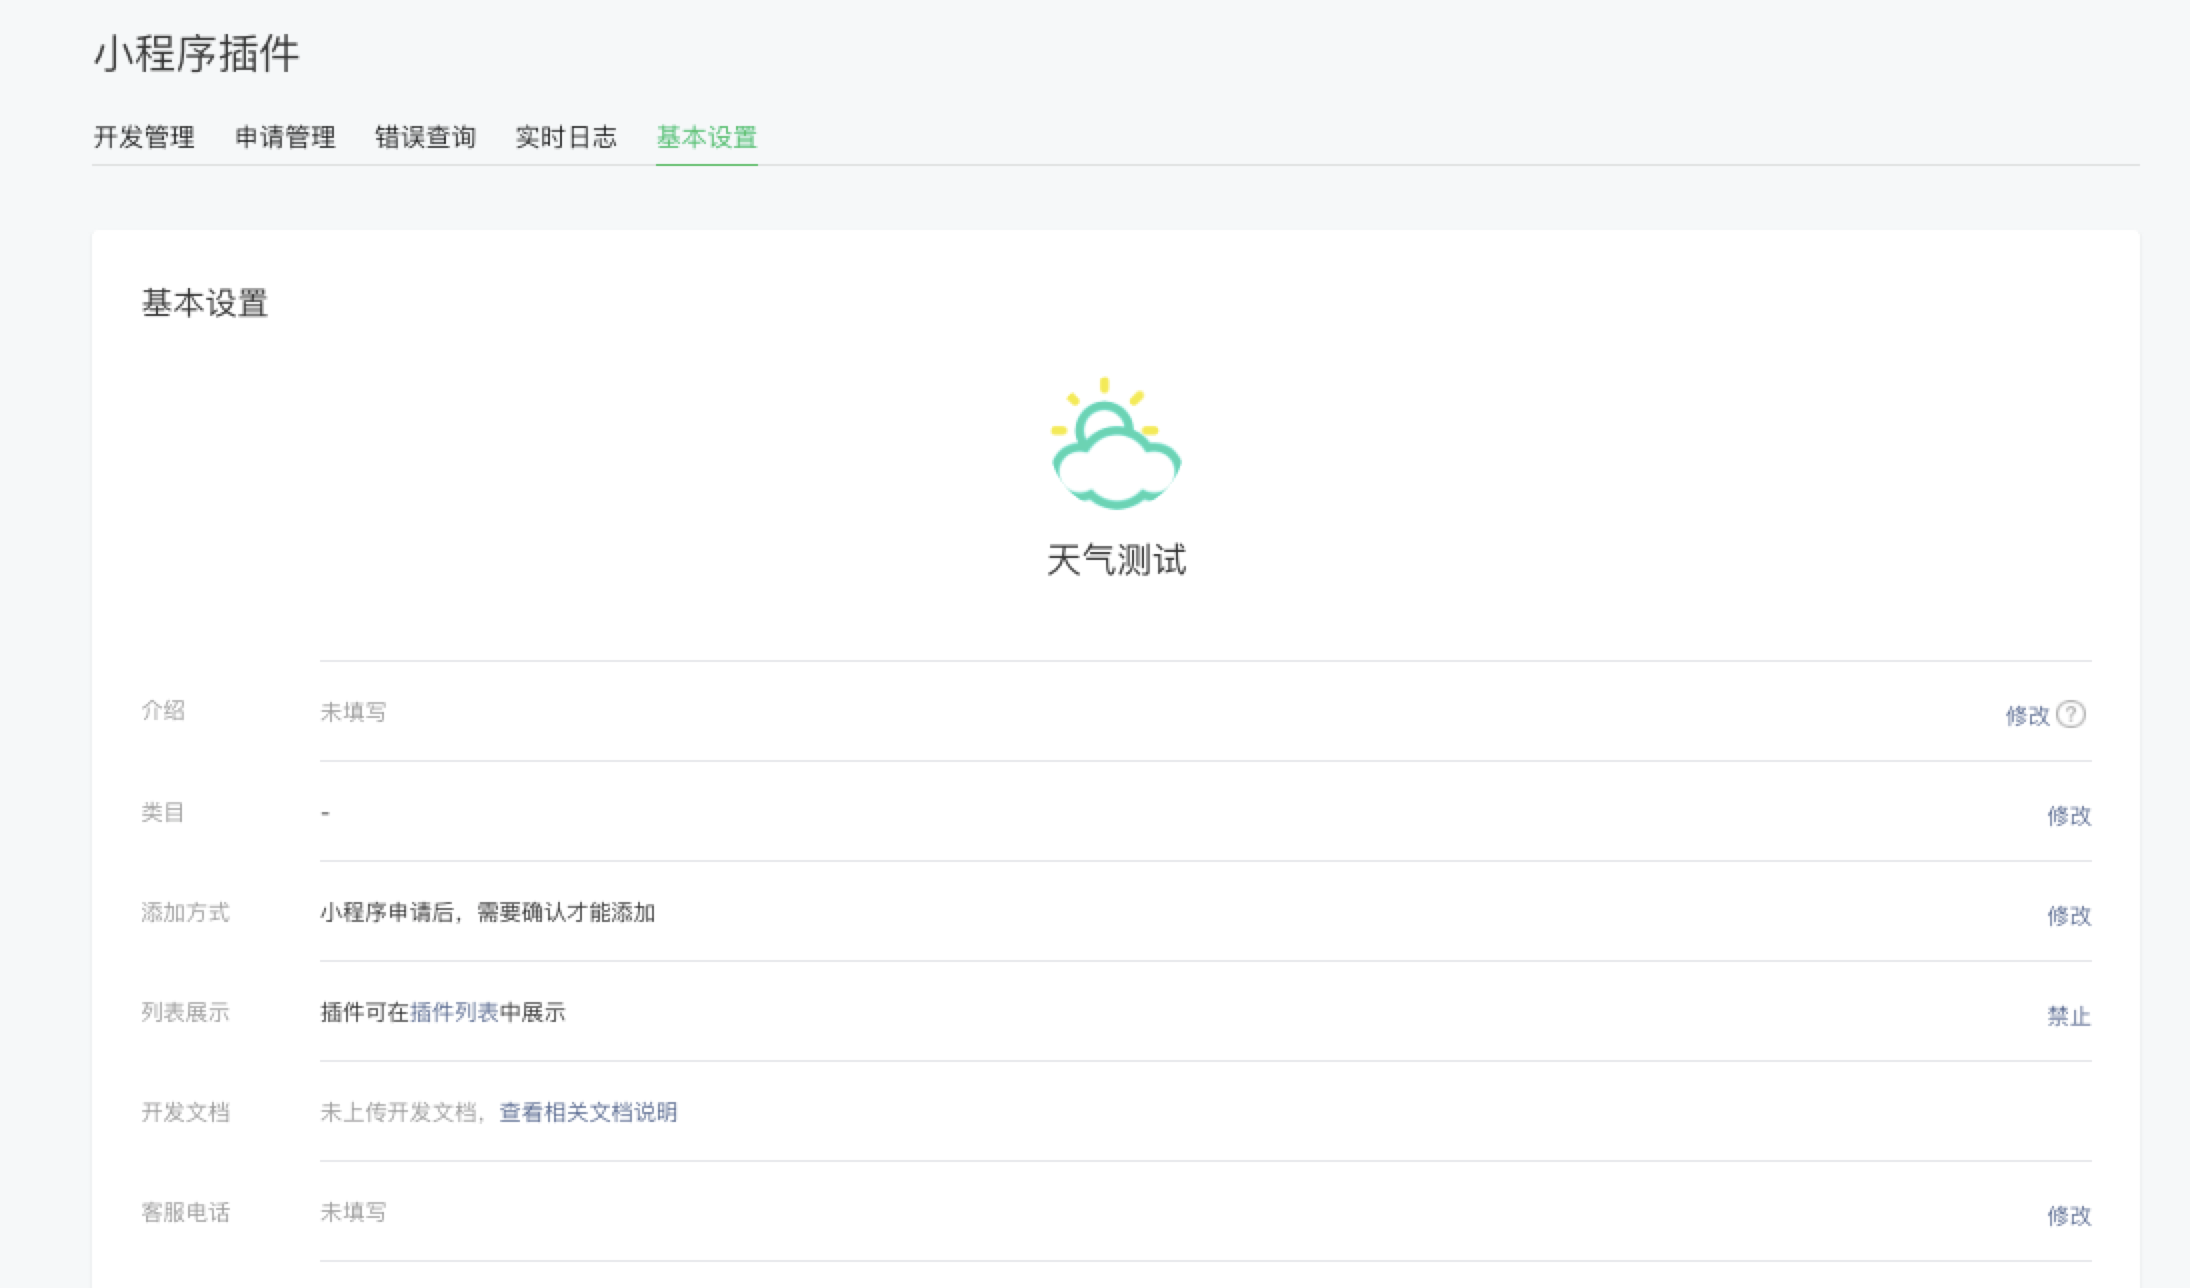Switch to the 申请管理 tab
The width and height of the screenshot is (2190, 1288).
pos(286,136)
